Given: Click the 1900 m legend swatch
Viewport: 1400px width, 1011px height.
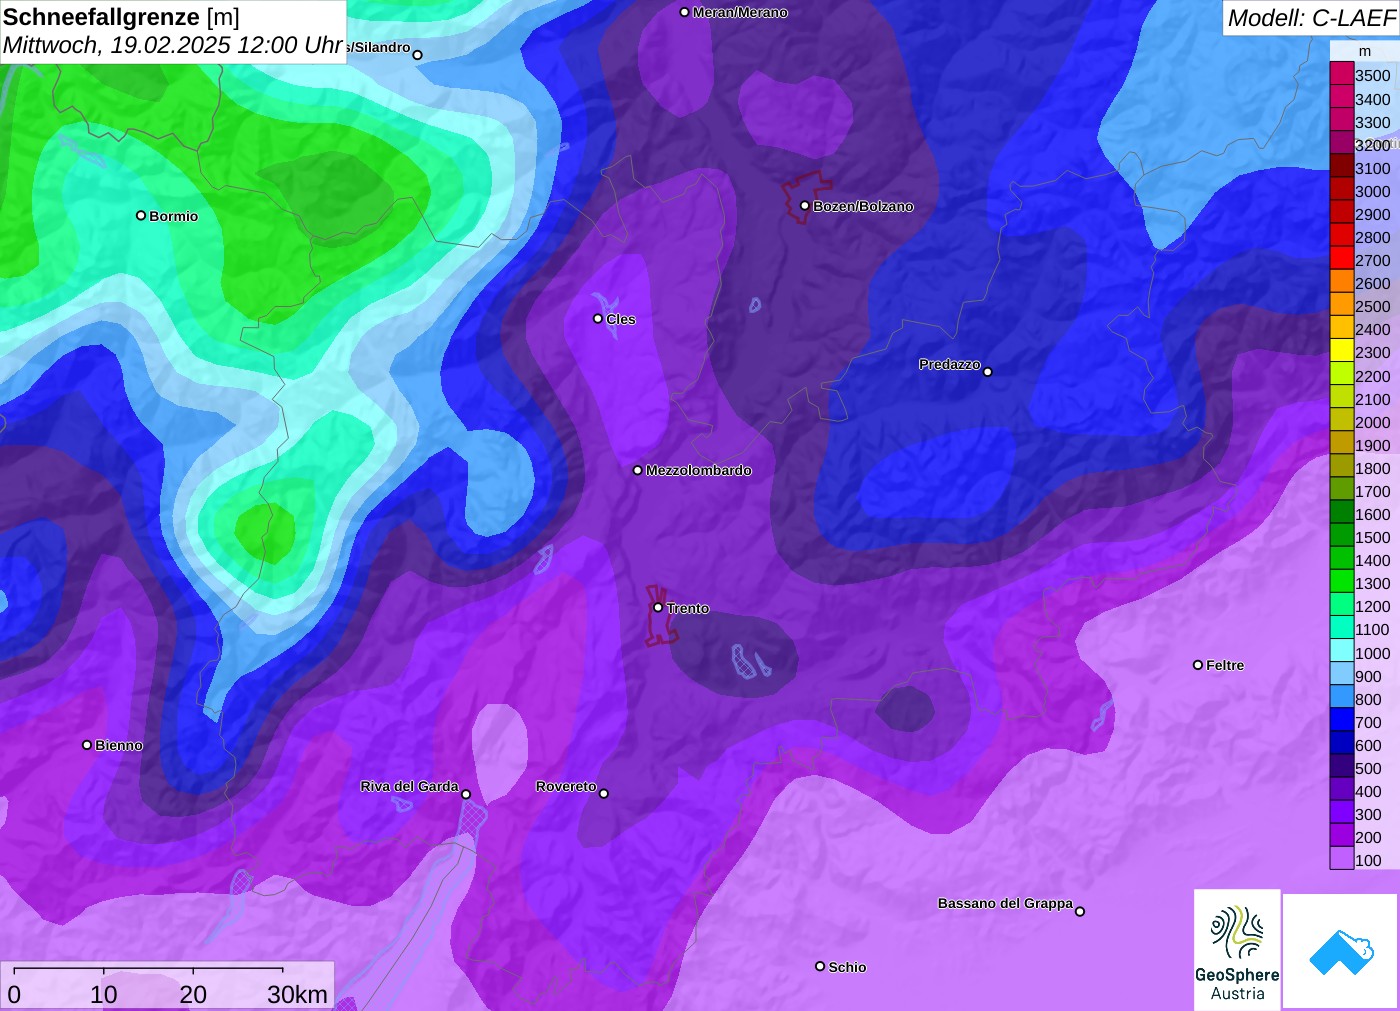Looking at the screenshot, I should (1342, 444).
